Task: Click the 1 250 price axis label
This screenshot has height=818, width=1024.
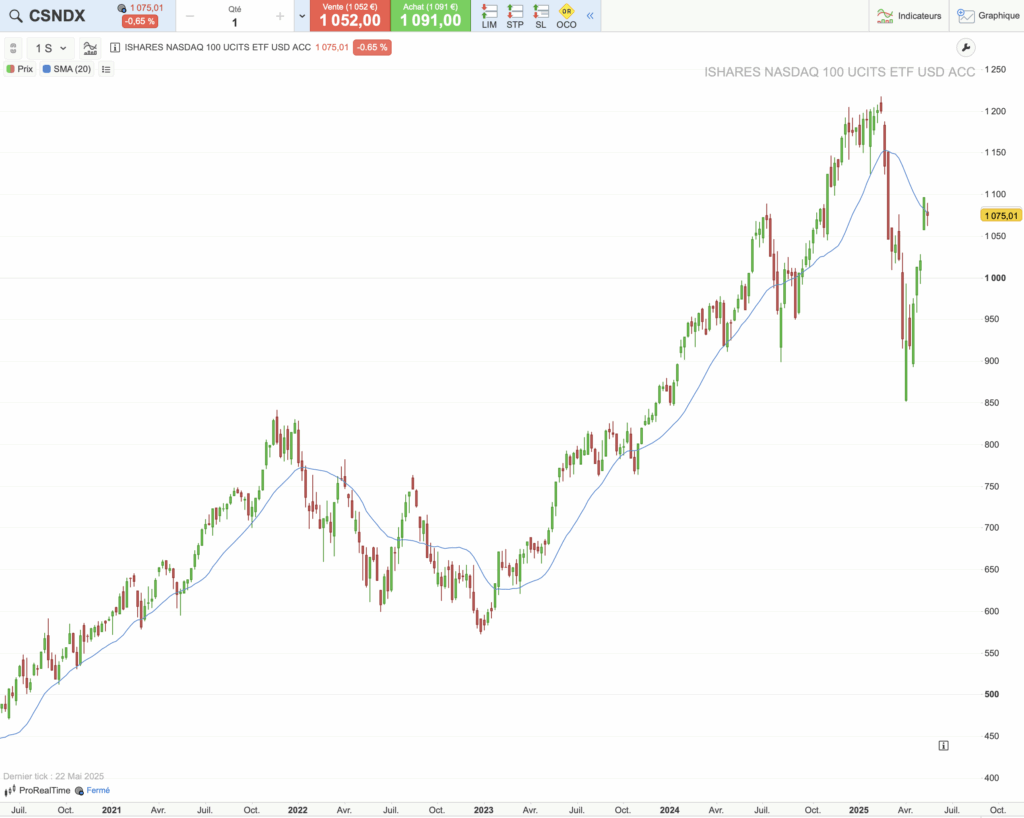Action: pyautogui.click(x=995, y=69)
